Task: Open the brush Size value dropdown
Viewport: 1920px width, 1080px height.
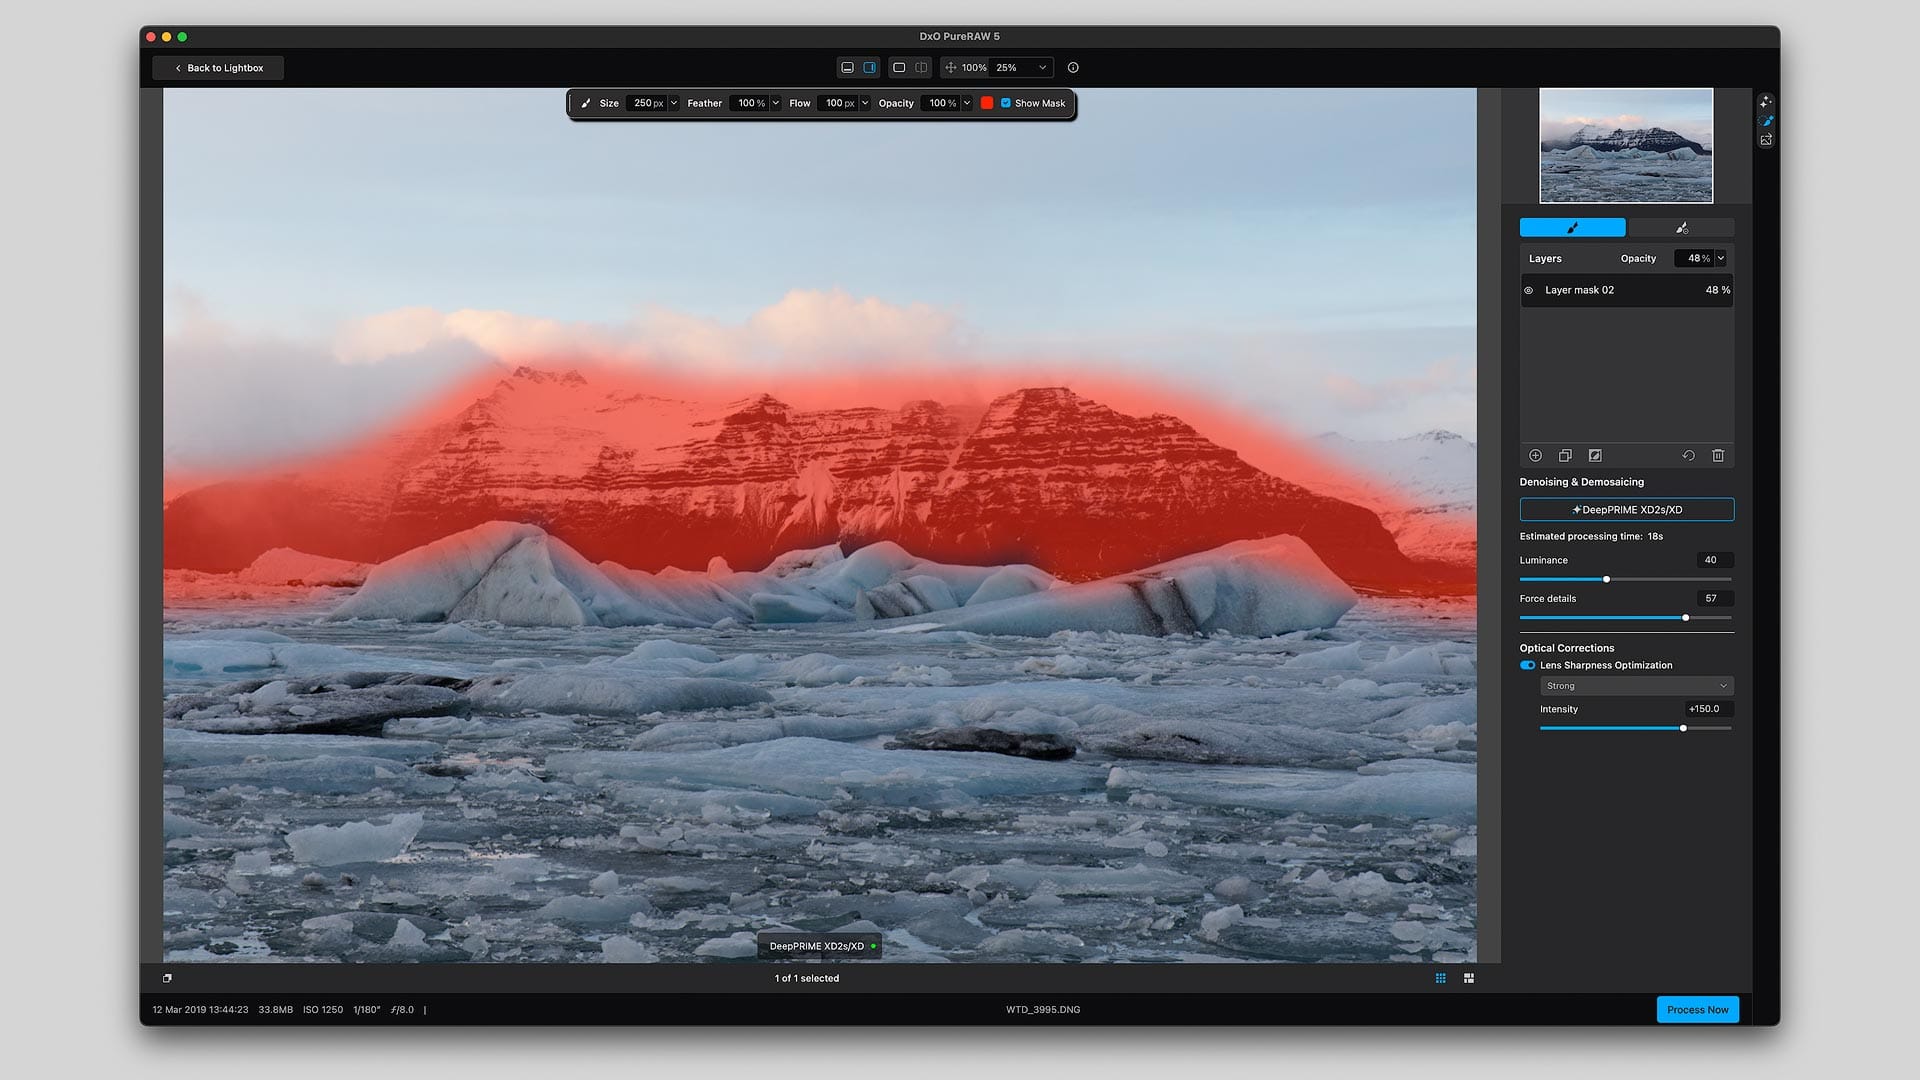Action: [674, 103]
